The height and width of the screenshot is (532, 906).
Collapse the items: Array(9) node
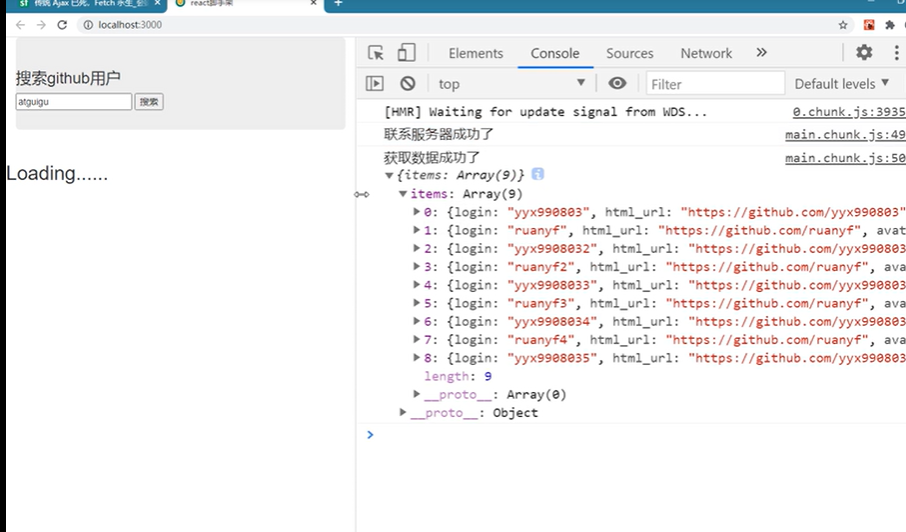pos(403,194)
